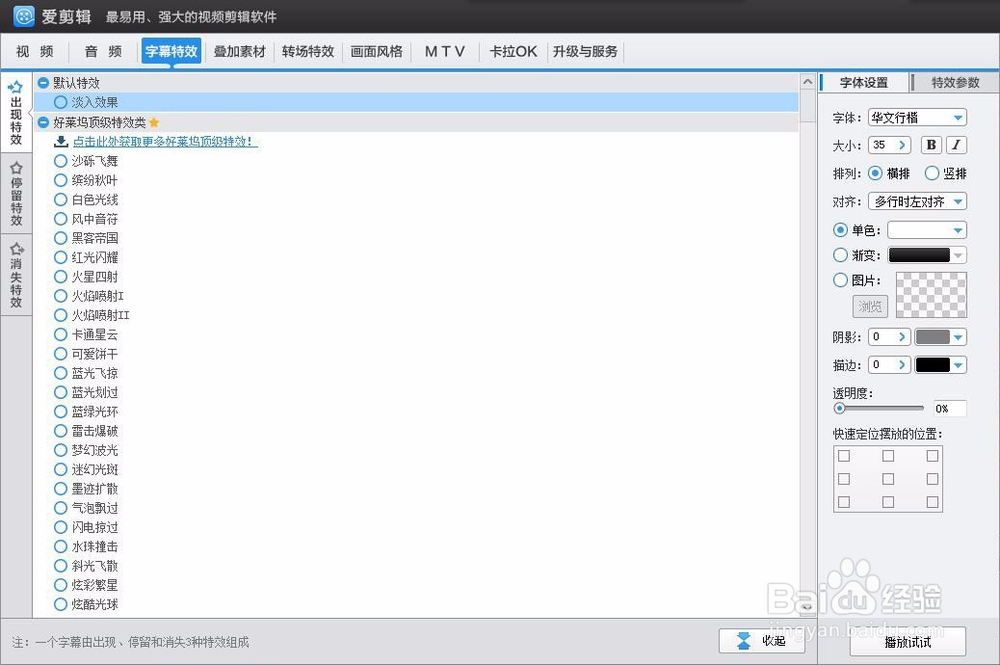Select 闪电掠过 effect
Screen dimensions: 1000x665
tap(61, 527)
